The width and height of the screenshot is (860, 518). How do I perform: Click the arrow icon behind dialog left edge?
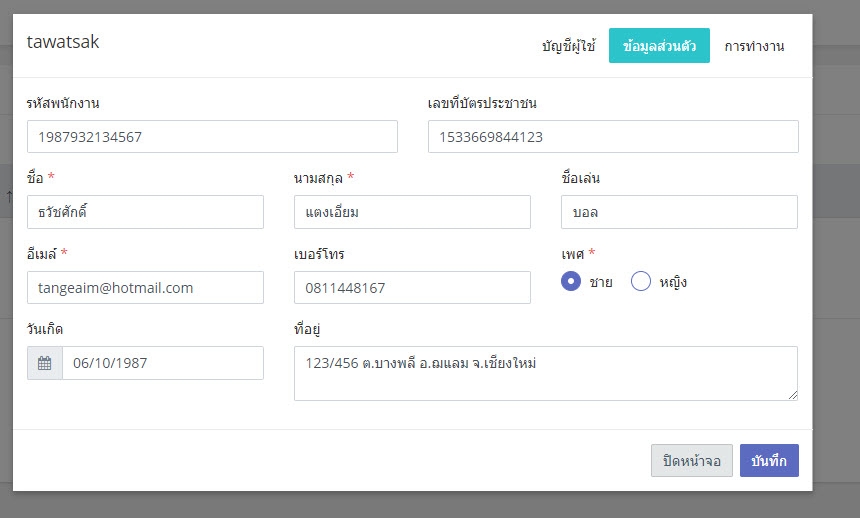(x=8, y=196)
